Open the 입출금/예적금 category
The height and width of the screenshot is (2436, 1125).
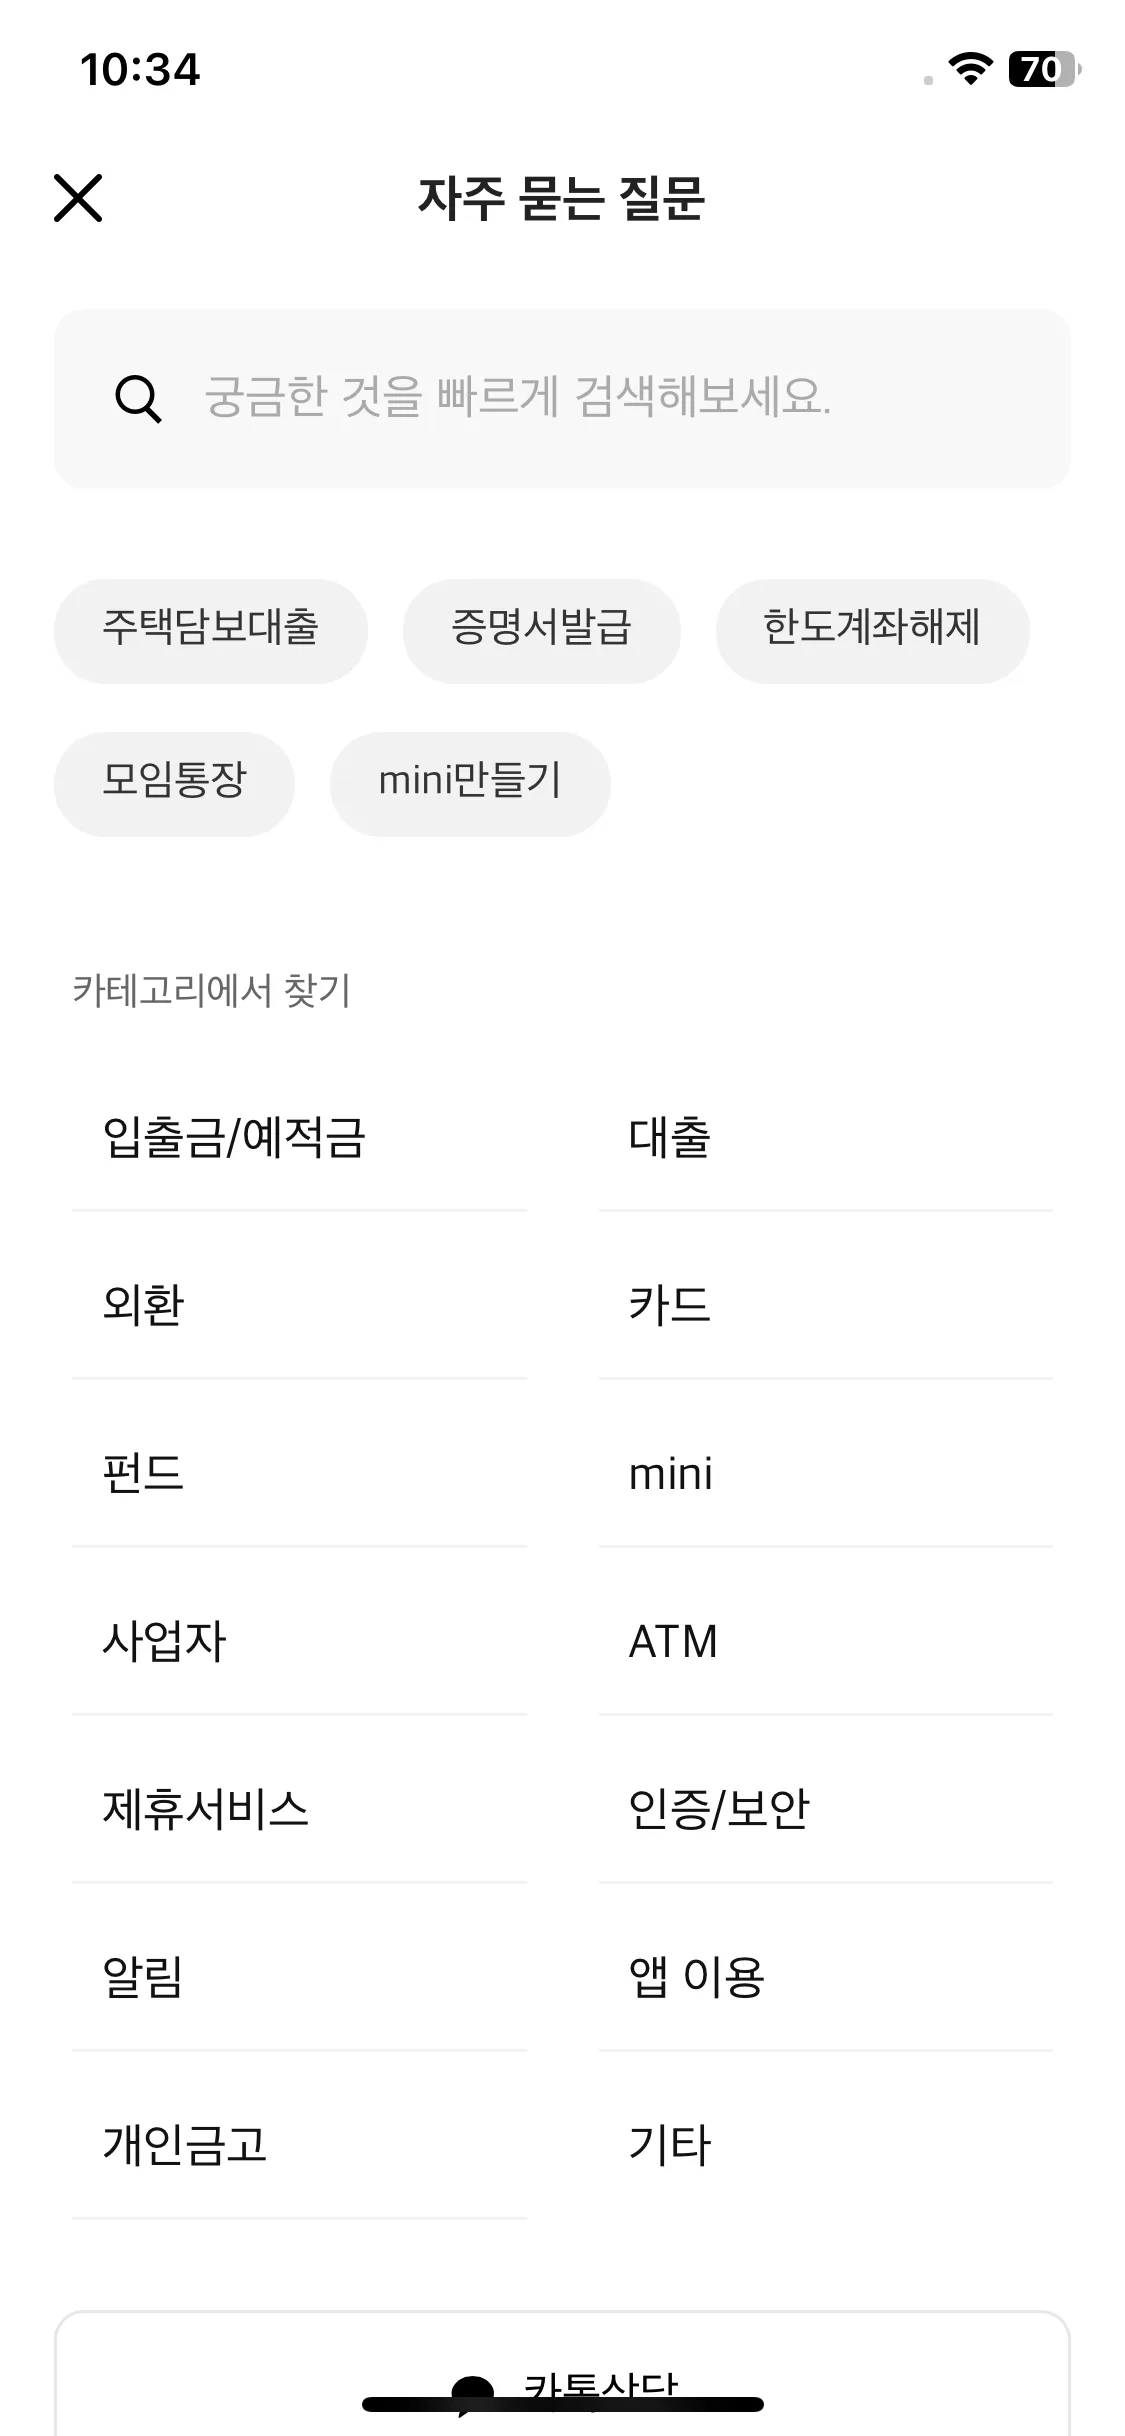(299, 1137)
